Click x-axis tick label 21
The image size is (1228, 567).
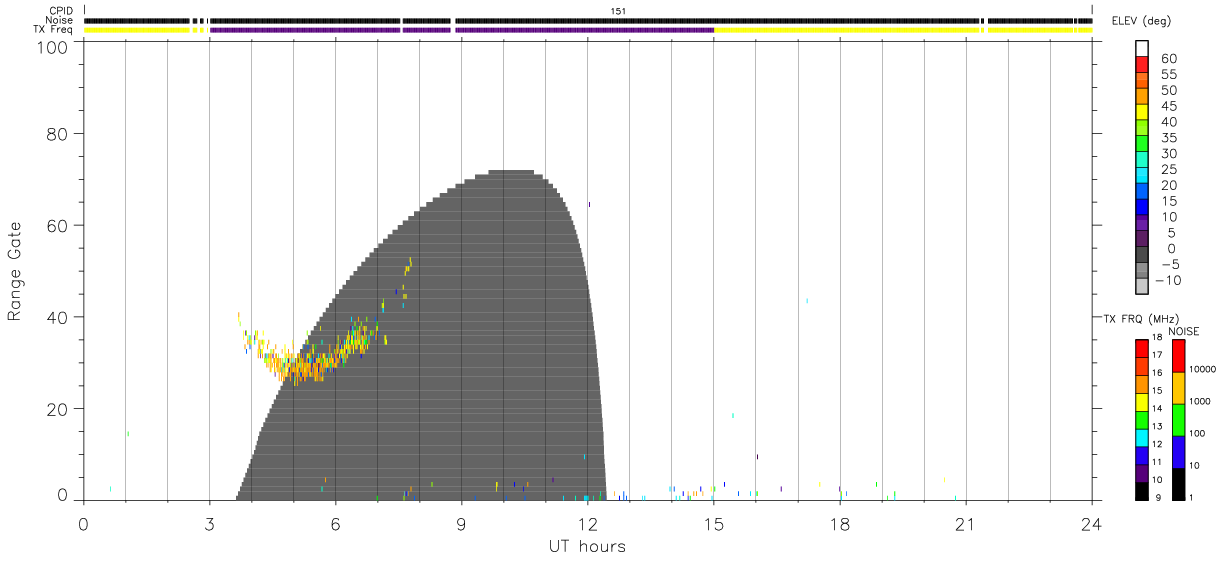pos(965,523)
